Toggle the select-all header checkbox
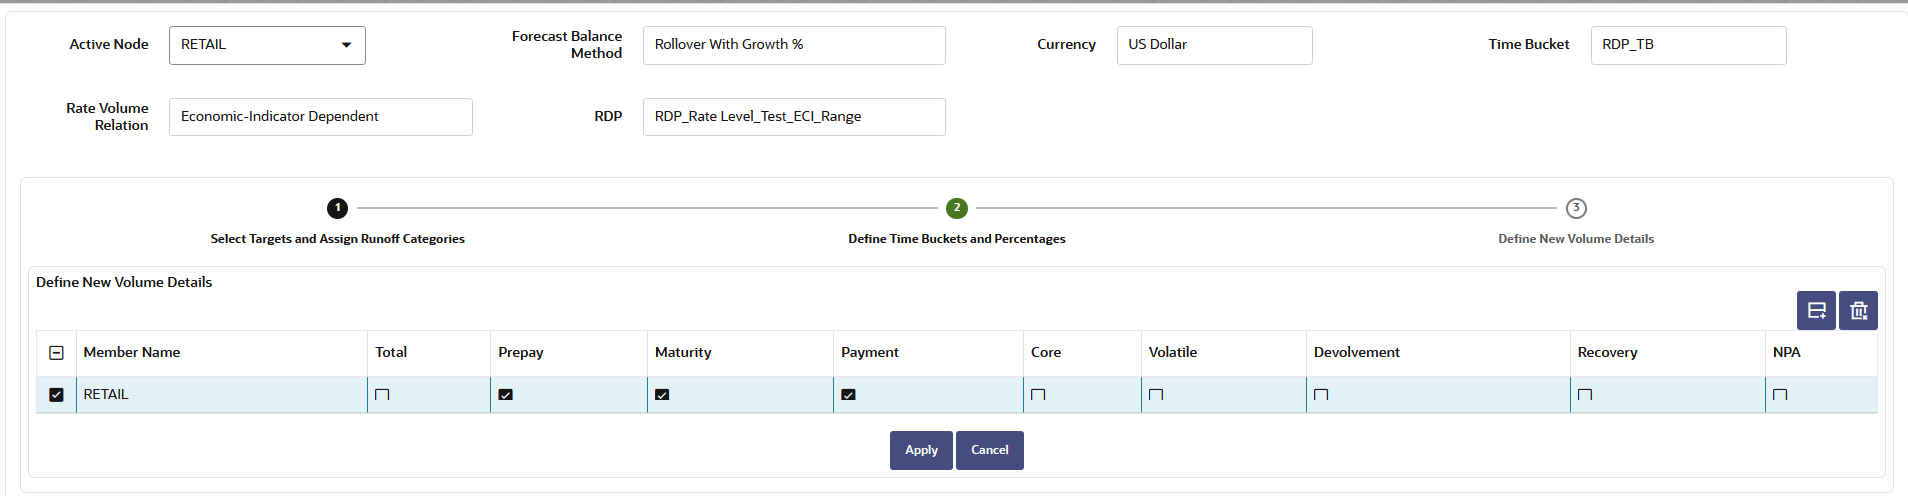Image resolution: width=1908 pixels, height=496 pixels. (57, 353)
